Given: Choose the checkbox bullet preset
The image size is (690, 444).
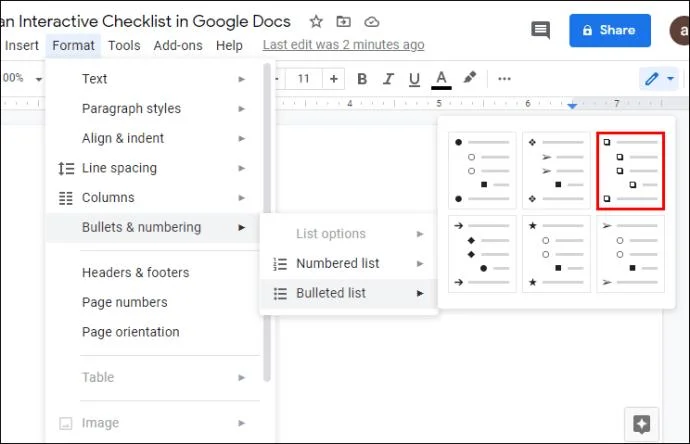Looking at the screenshot, I should (x=630, y=170).
